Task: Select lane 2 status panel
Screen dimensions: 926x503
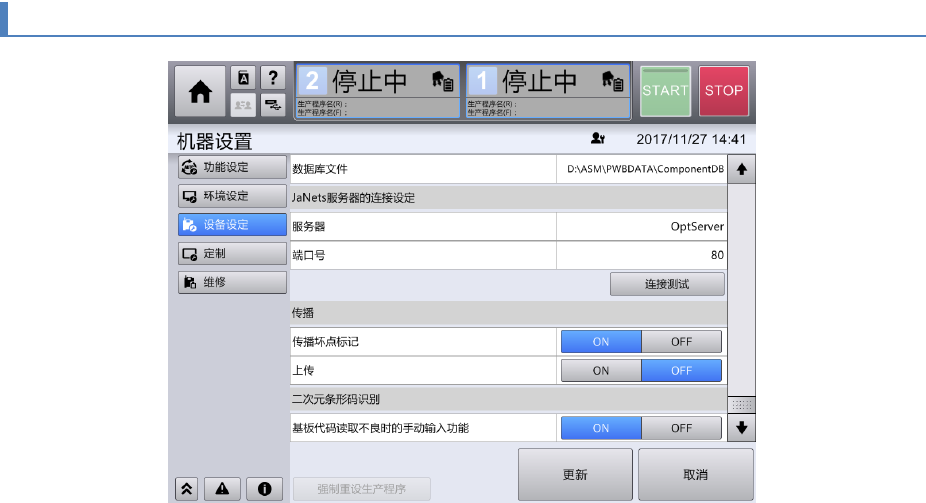Action: pos(377,91)
